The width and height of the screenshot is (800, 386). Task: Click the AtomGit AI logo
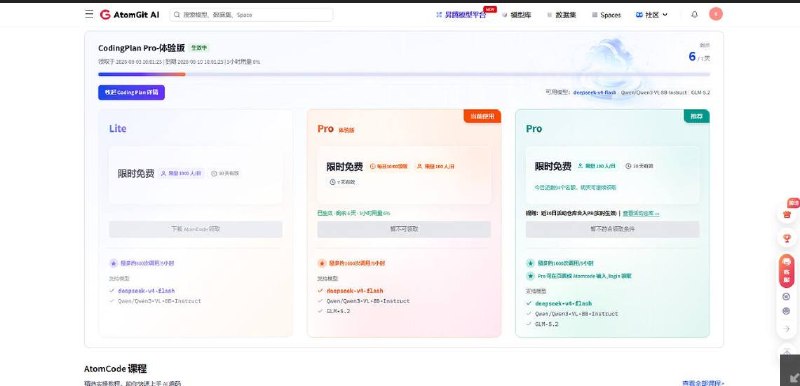coord(130,15)
